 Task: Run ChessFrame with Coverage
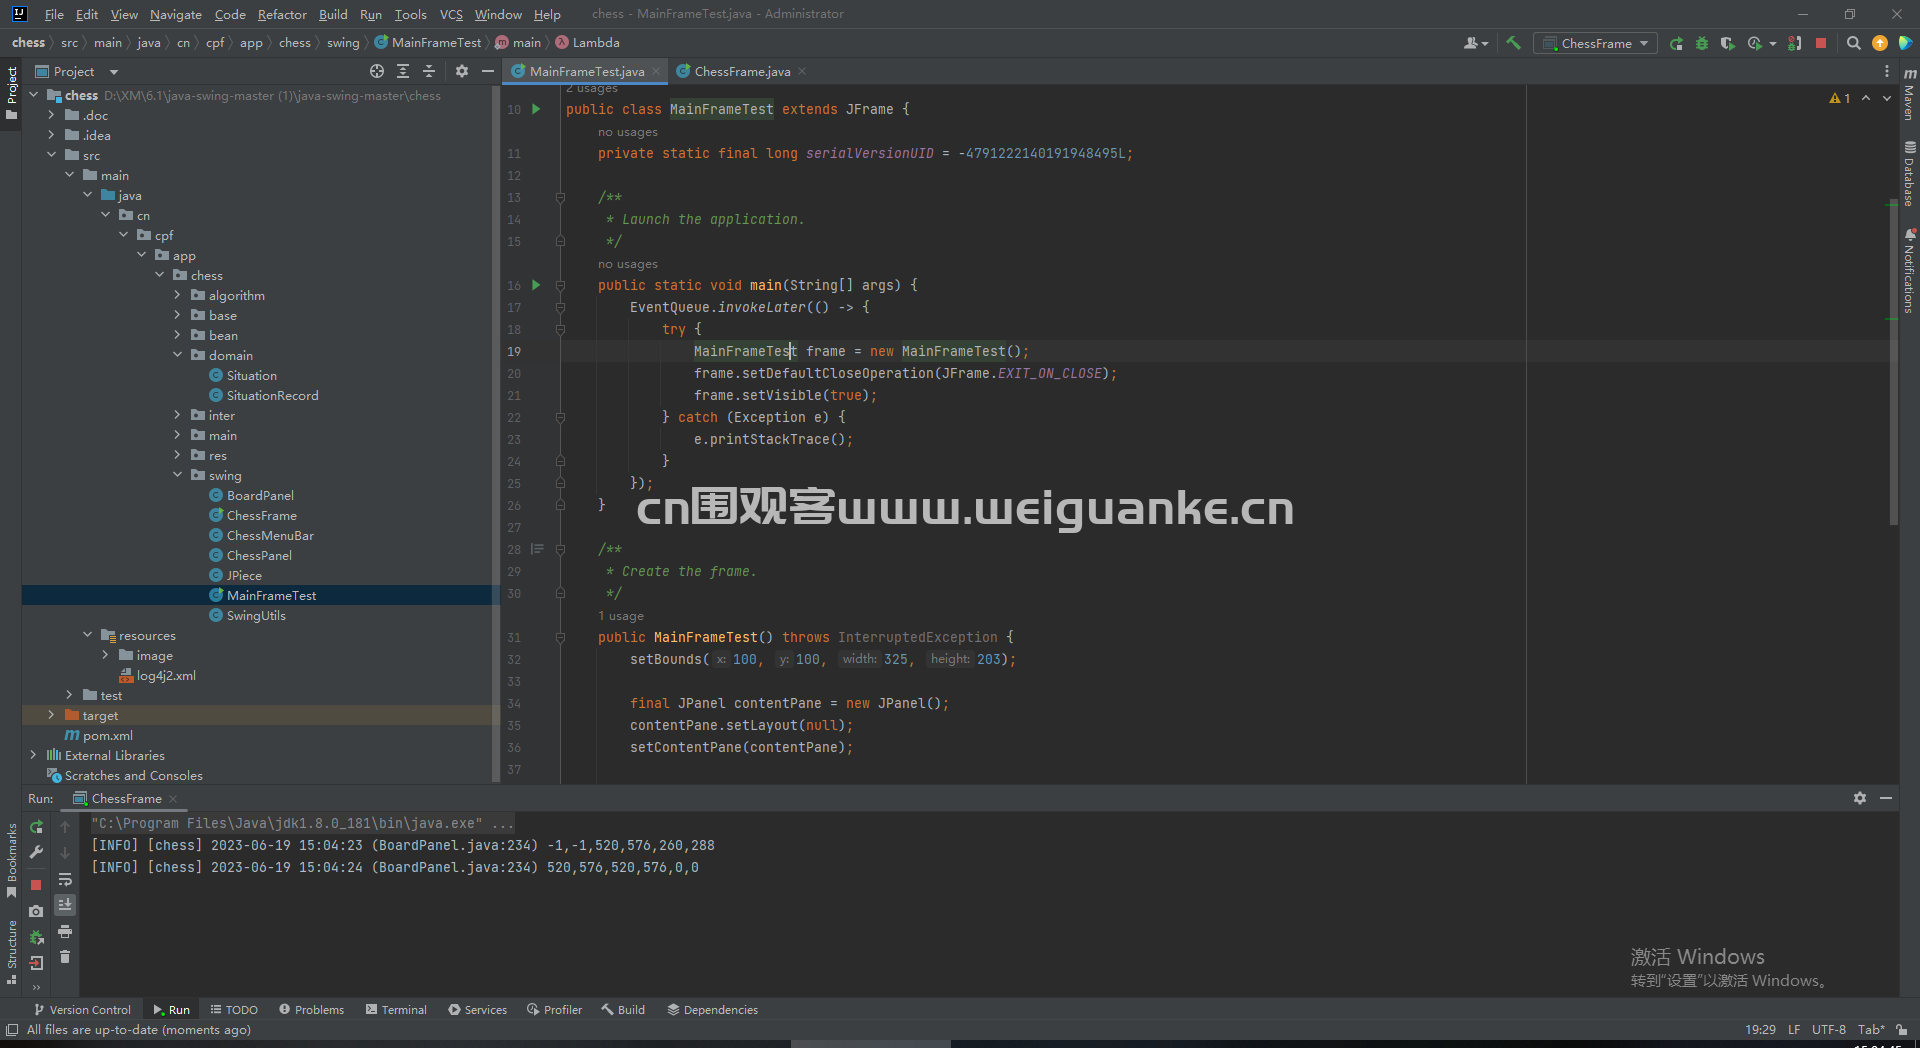(1727, 43)
